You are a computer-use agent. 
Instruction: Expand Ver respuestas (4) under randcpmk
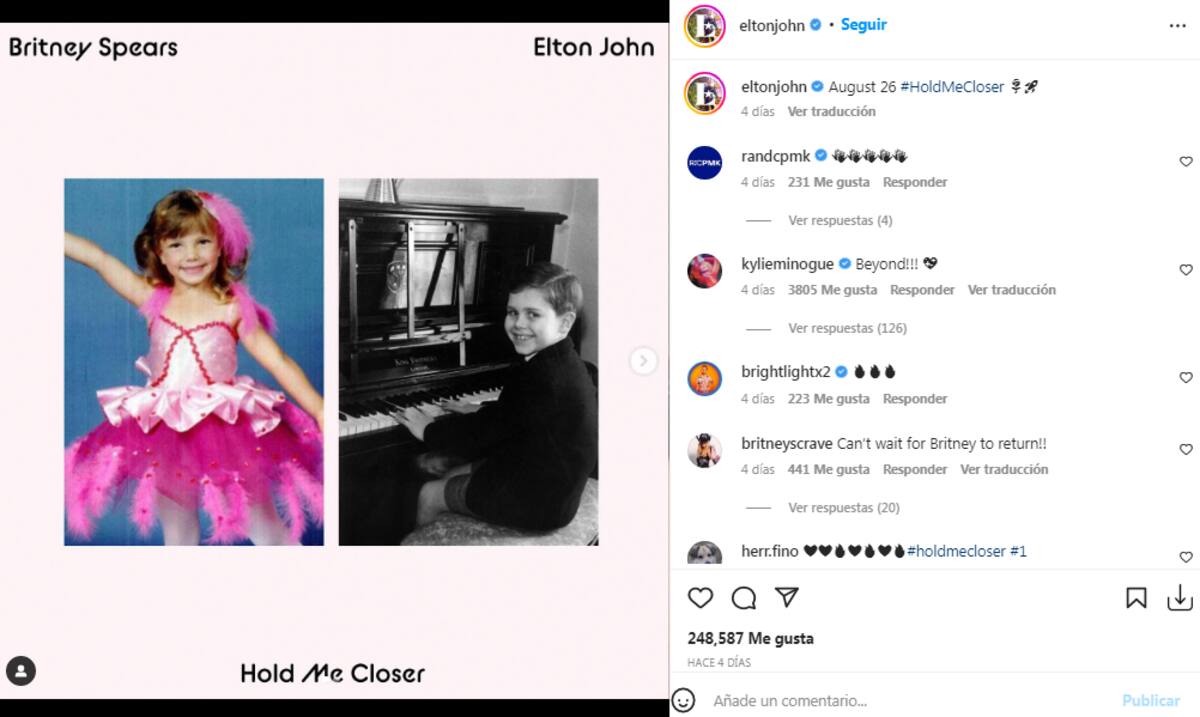[x=840, y=220]
